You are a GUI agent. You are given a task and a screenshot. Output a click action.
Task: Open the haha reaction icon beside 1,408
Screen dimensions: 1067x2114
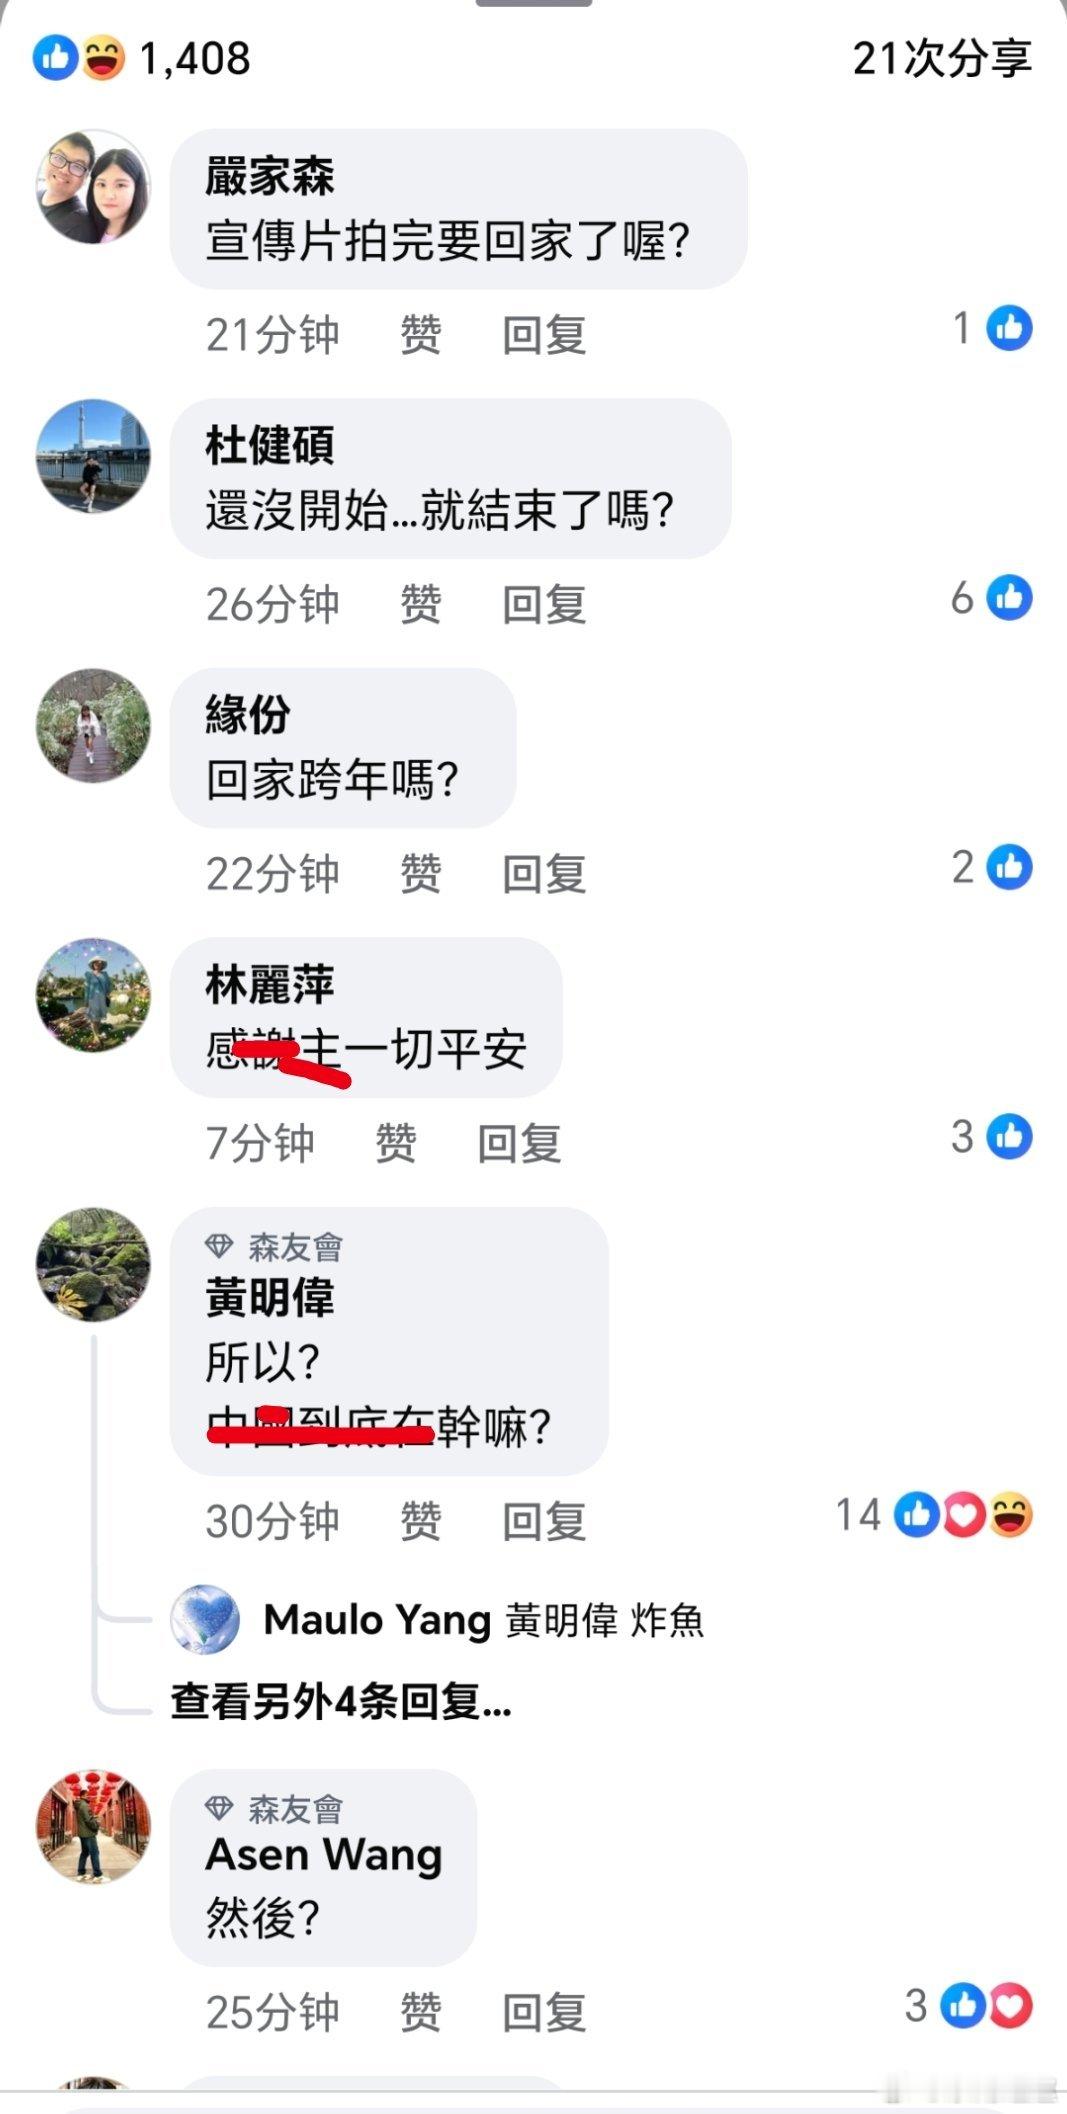pyautogui.click(x=103, y=58)
